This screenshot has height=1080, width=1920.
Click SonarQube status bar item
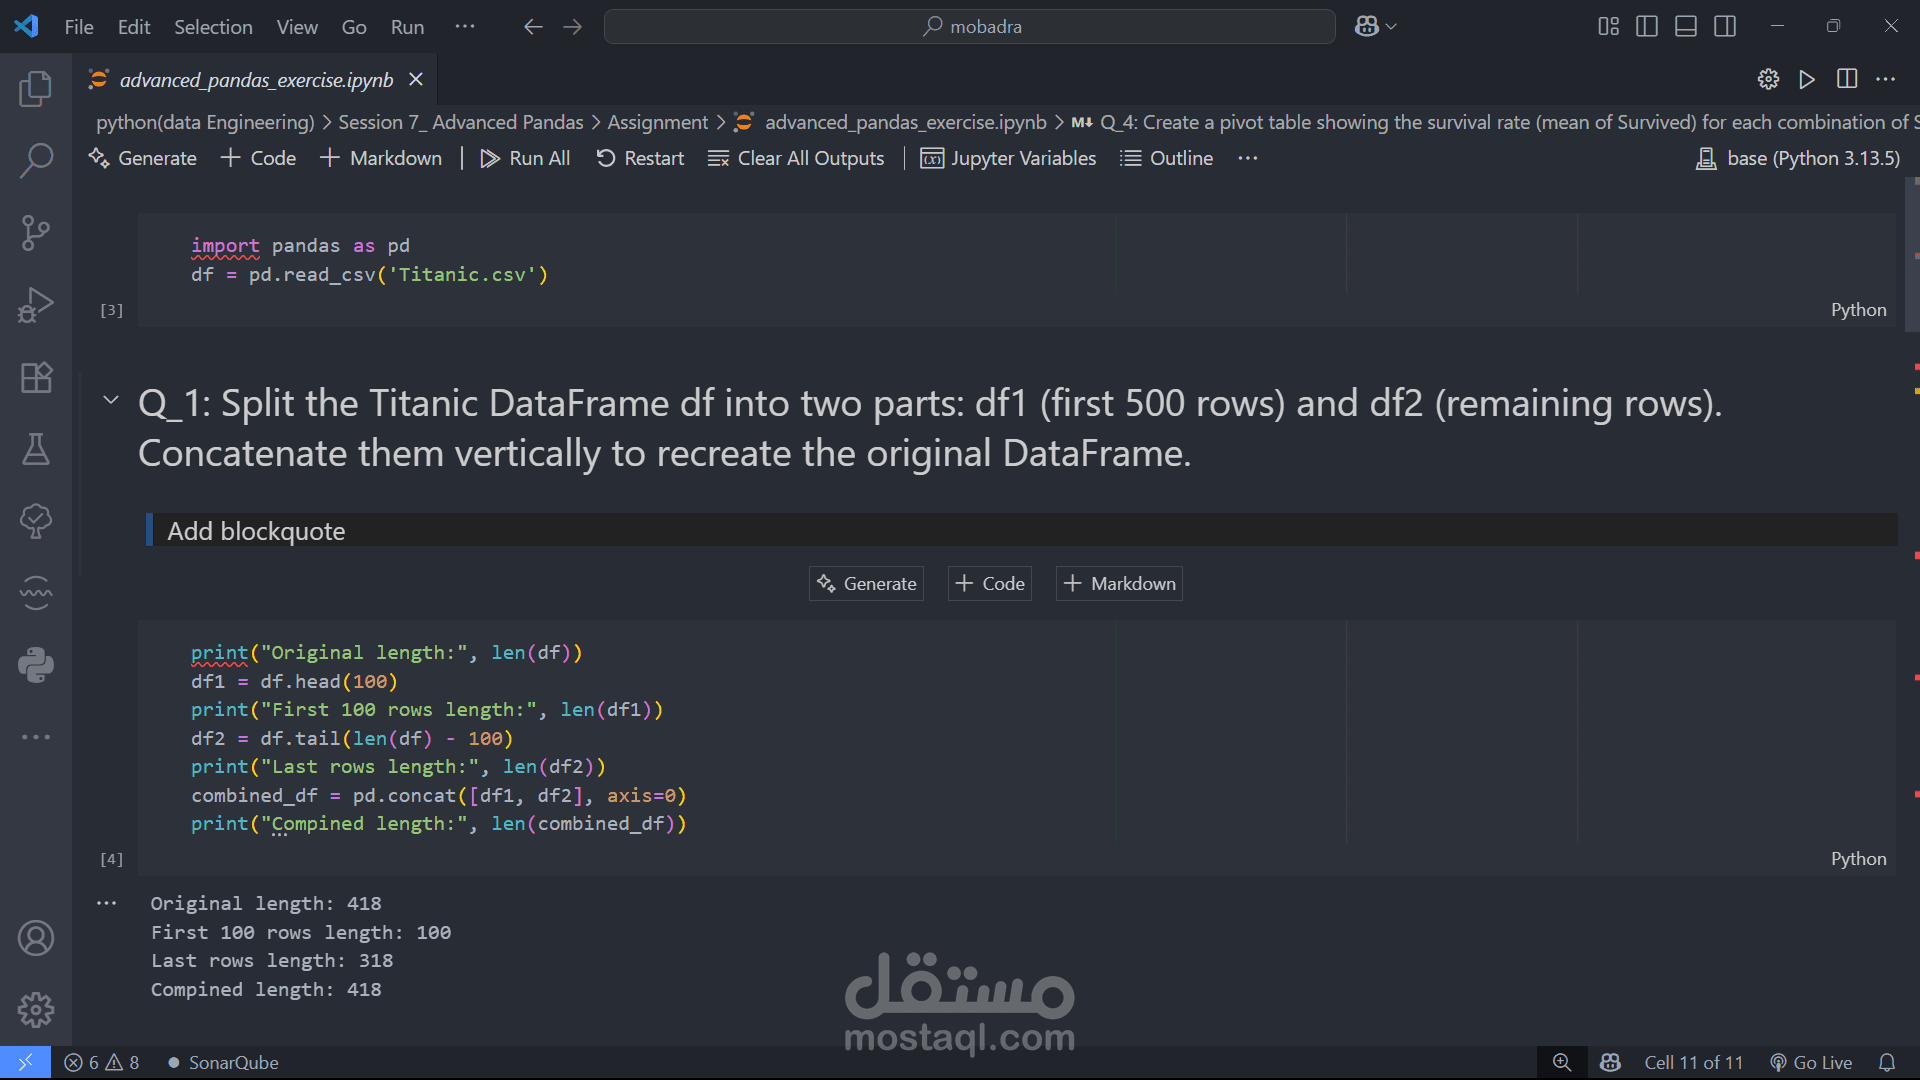pos(222,1062)
